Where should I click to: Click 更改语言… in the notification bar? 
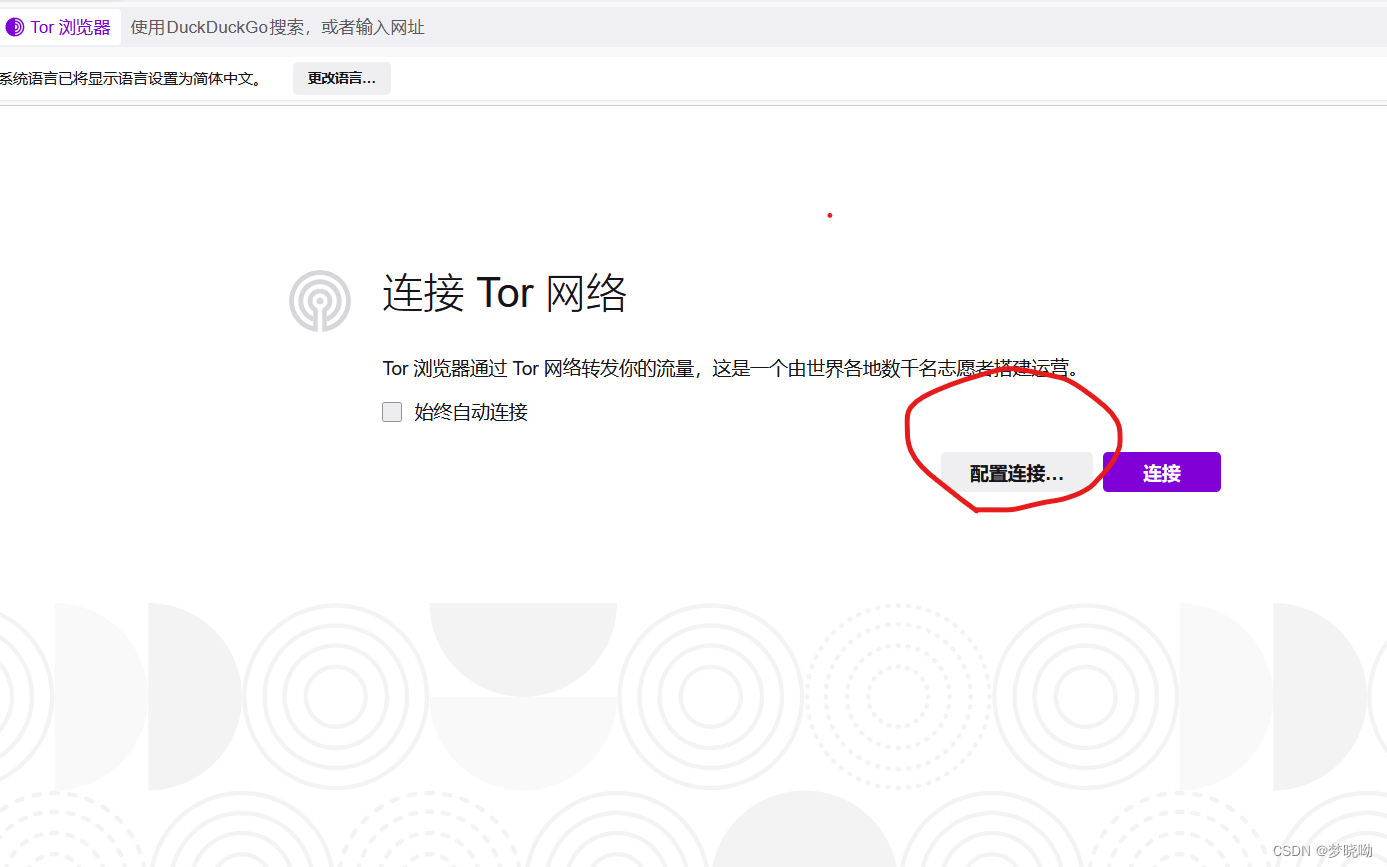point(341,78)
